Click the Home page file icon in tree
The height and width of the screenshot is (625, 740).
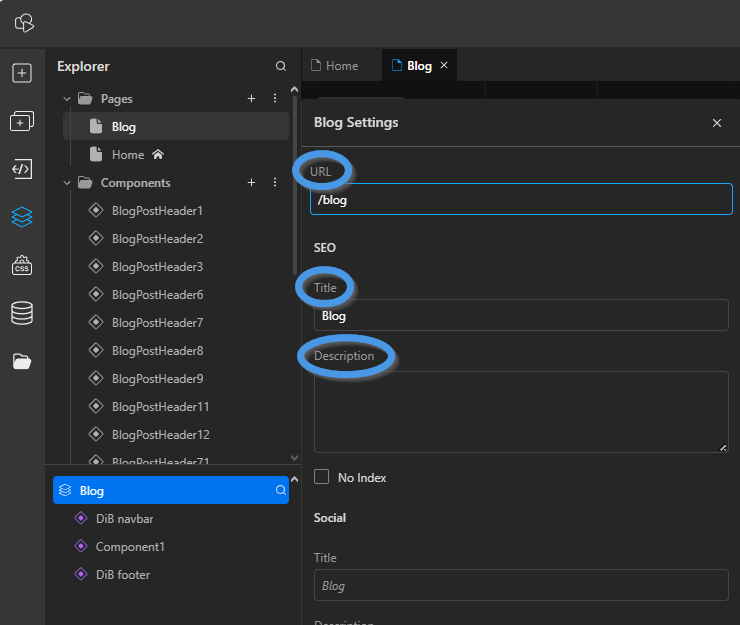click(96, 154)
